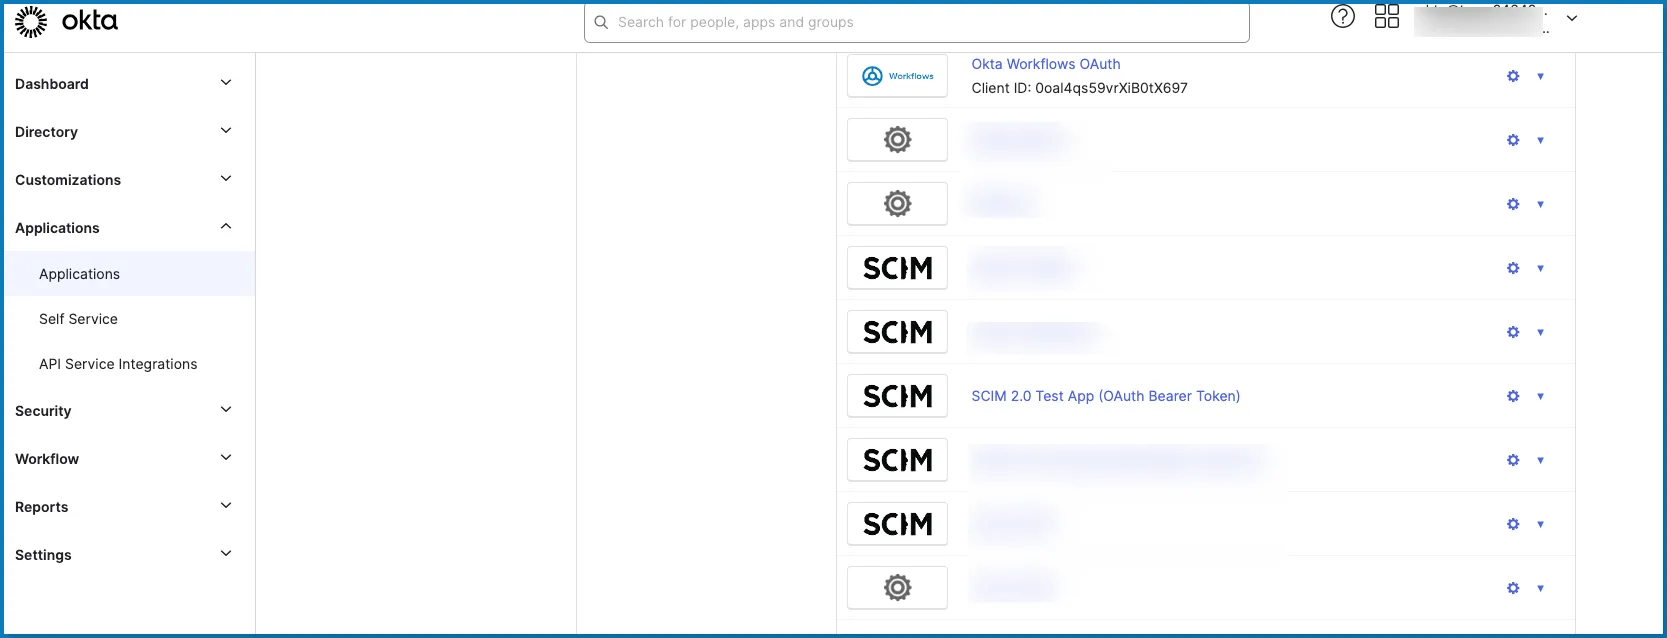
Task: Click SCIM logo beside SCIM 2.0 Test App
Action: [x=897, y=396]
